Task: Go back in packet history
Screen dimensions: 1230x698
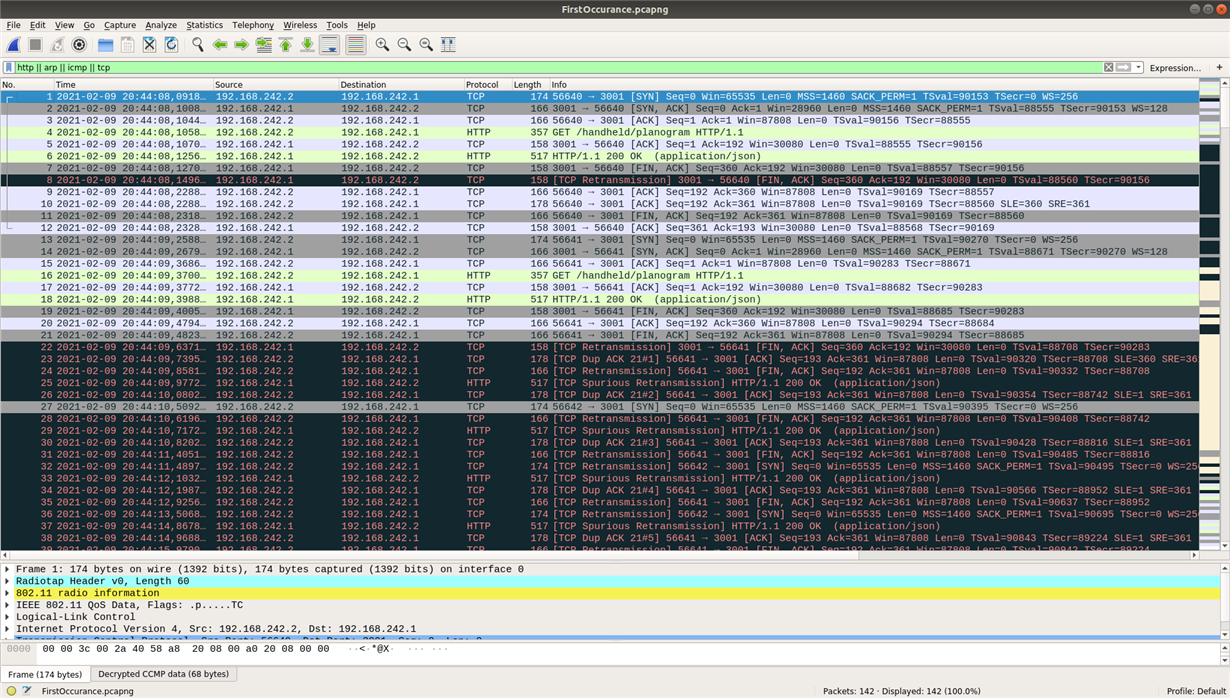Action: pos(219,45)
